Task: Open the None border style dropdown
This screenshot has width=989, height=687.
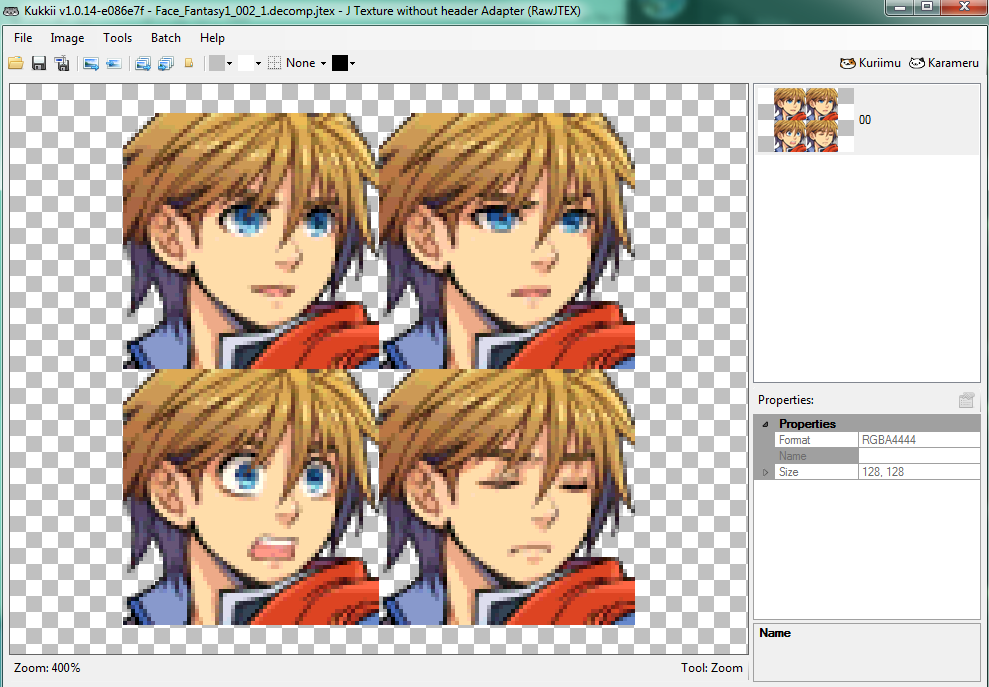Action: [323, 63]
